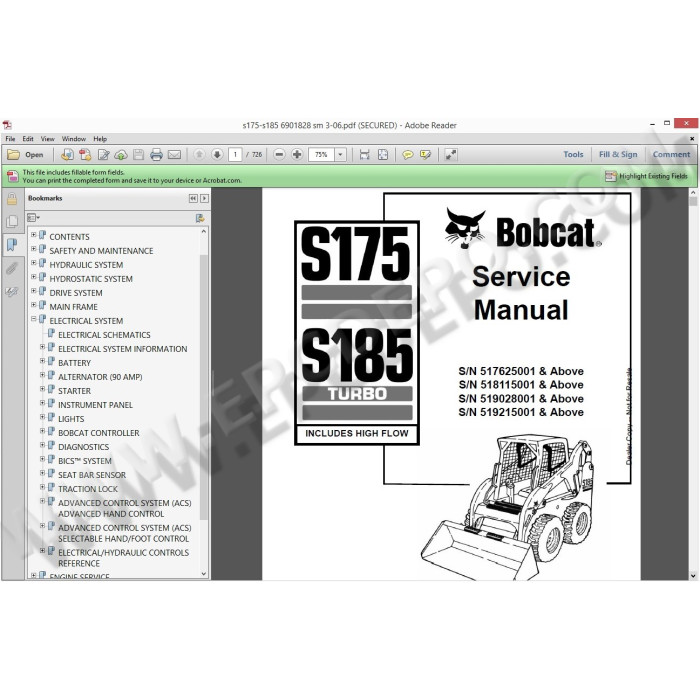The height and width of the screenshot is (700, 700).
Task: Expand the MAIN FRAME bookmark
Action: (33, 305)
